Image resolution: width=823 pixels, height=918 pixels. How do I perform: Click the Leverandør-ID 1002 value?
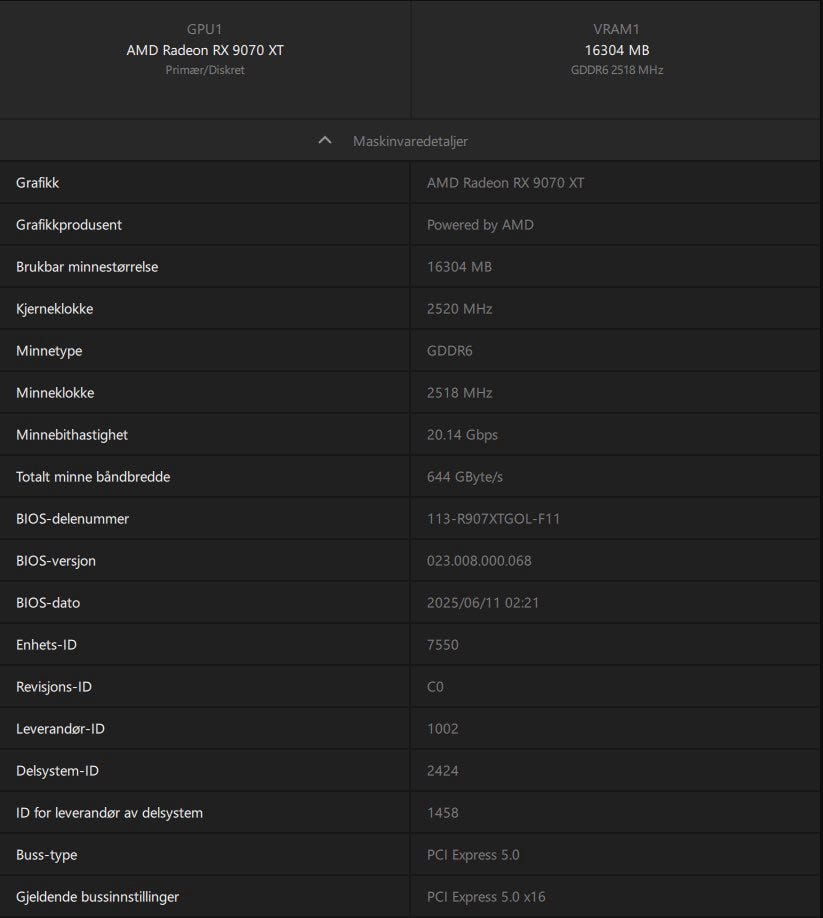coord(442,729)
